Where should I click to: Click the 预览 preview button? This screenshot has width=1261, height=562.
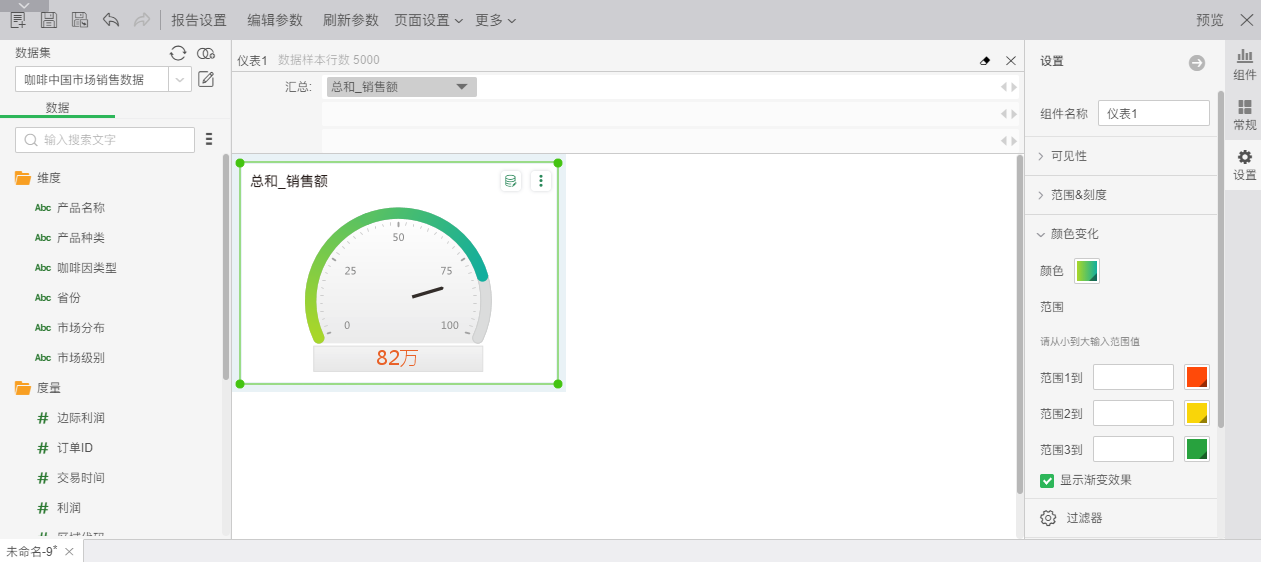tap(1210, 20)
